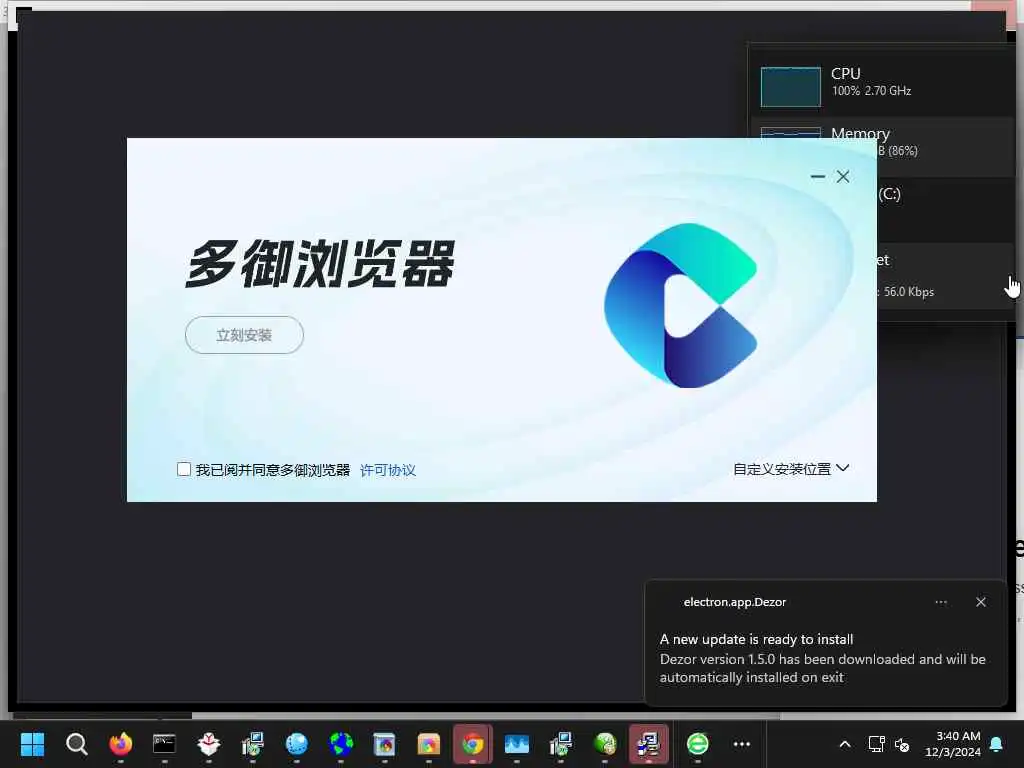This screenshot has height=768, width=1024.
Task: Click the muted volume tray icon
Action: pyautogui.click(x=902, y=744)
